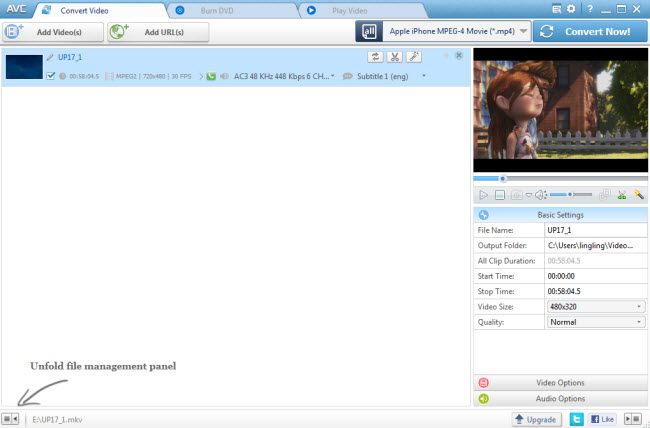Click the UP17_1 file title text

click(x=70, y=57)
